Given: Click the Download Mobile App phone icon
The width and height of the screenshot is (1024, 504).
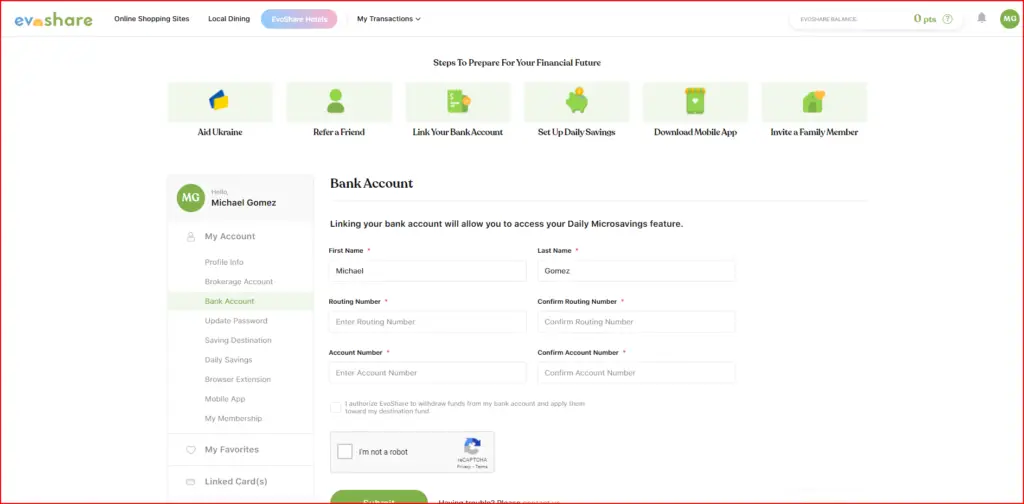Looking at the screenshot, I should click(696, 101).
